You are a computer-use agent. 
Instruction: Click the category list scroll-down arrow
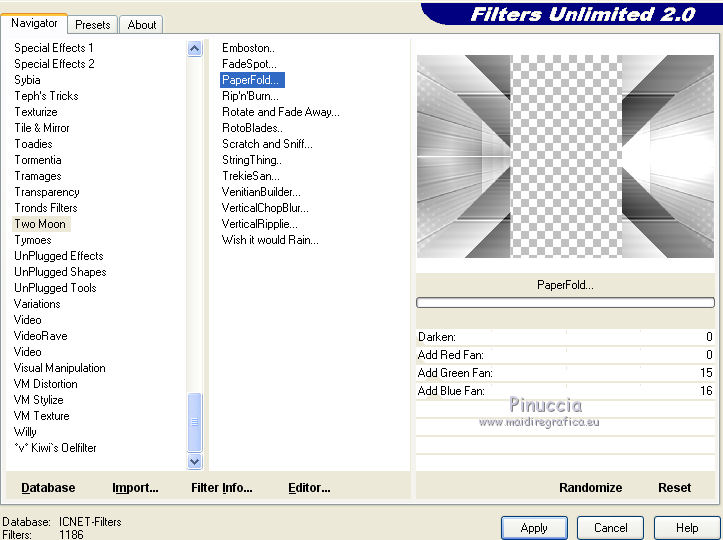[x=195, y=461]
